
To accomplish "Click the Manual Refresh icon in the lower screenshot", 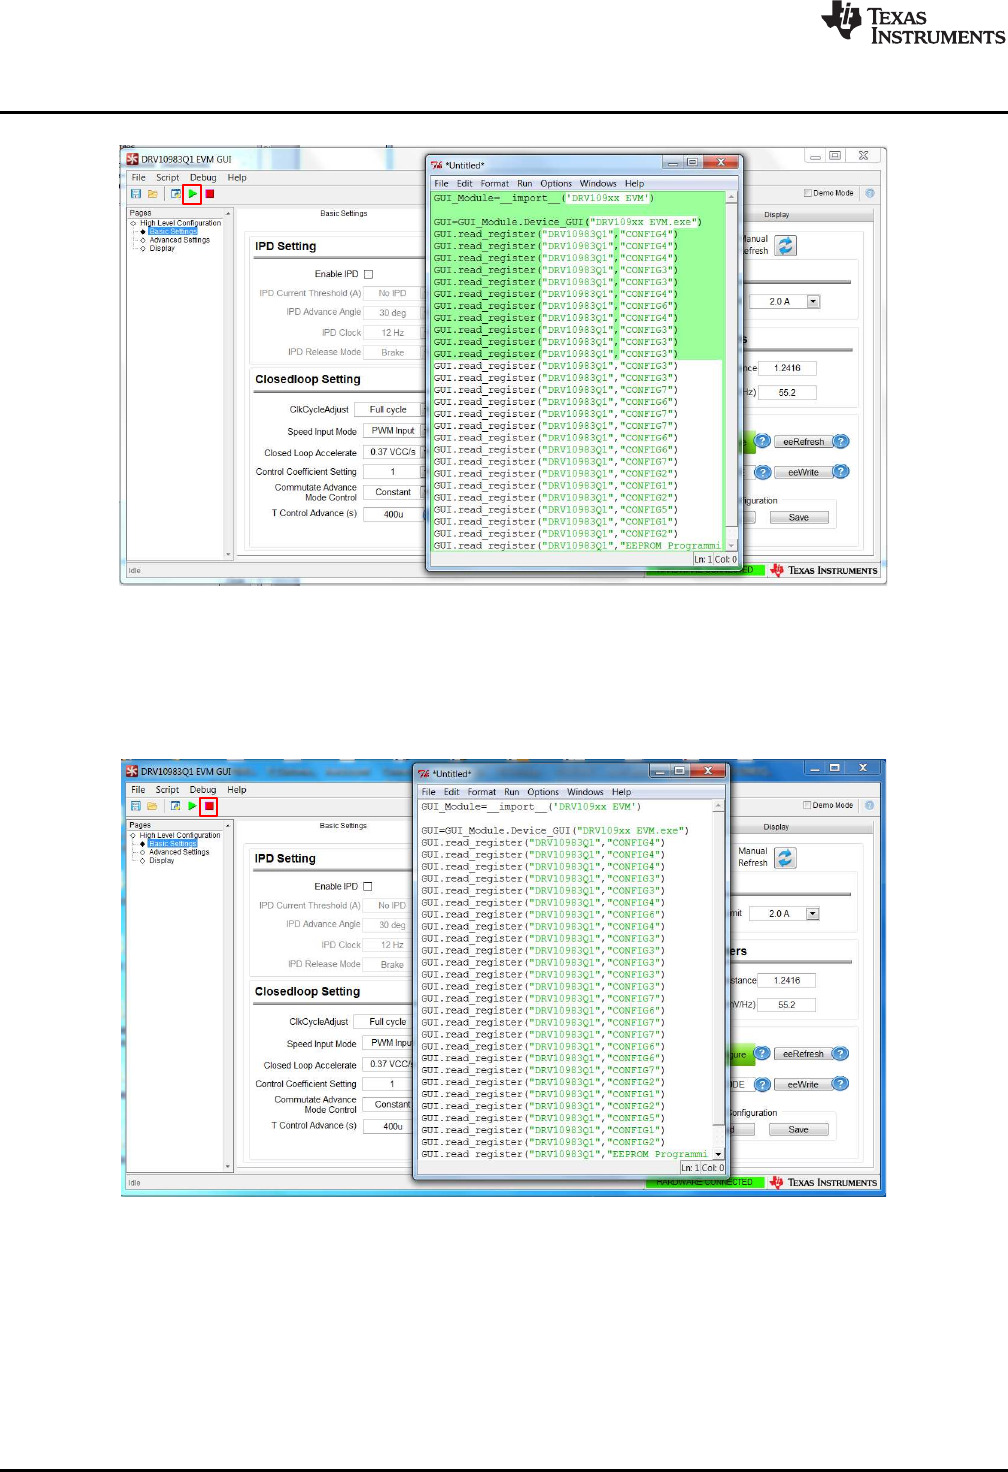I will coord(785,858).
